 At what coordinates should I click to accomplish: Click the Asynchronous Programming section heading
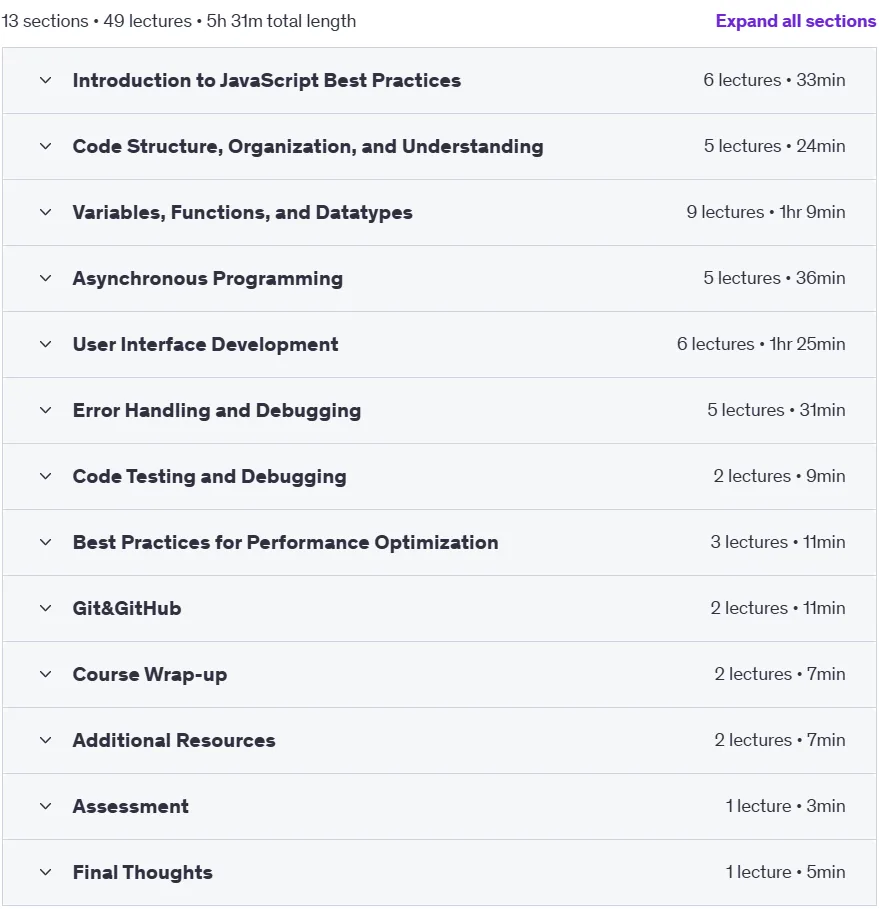208,279
